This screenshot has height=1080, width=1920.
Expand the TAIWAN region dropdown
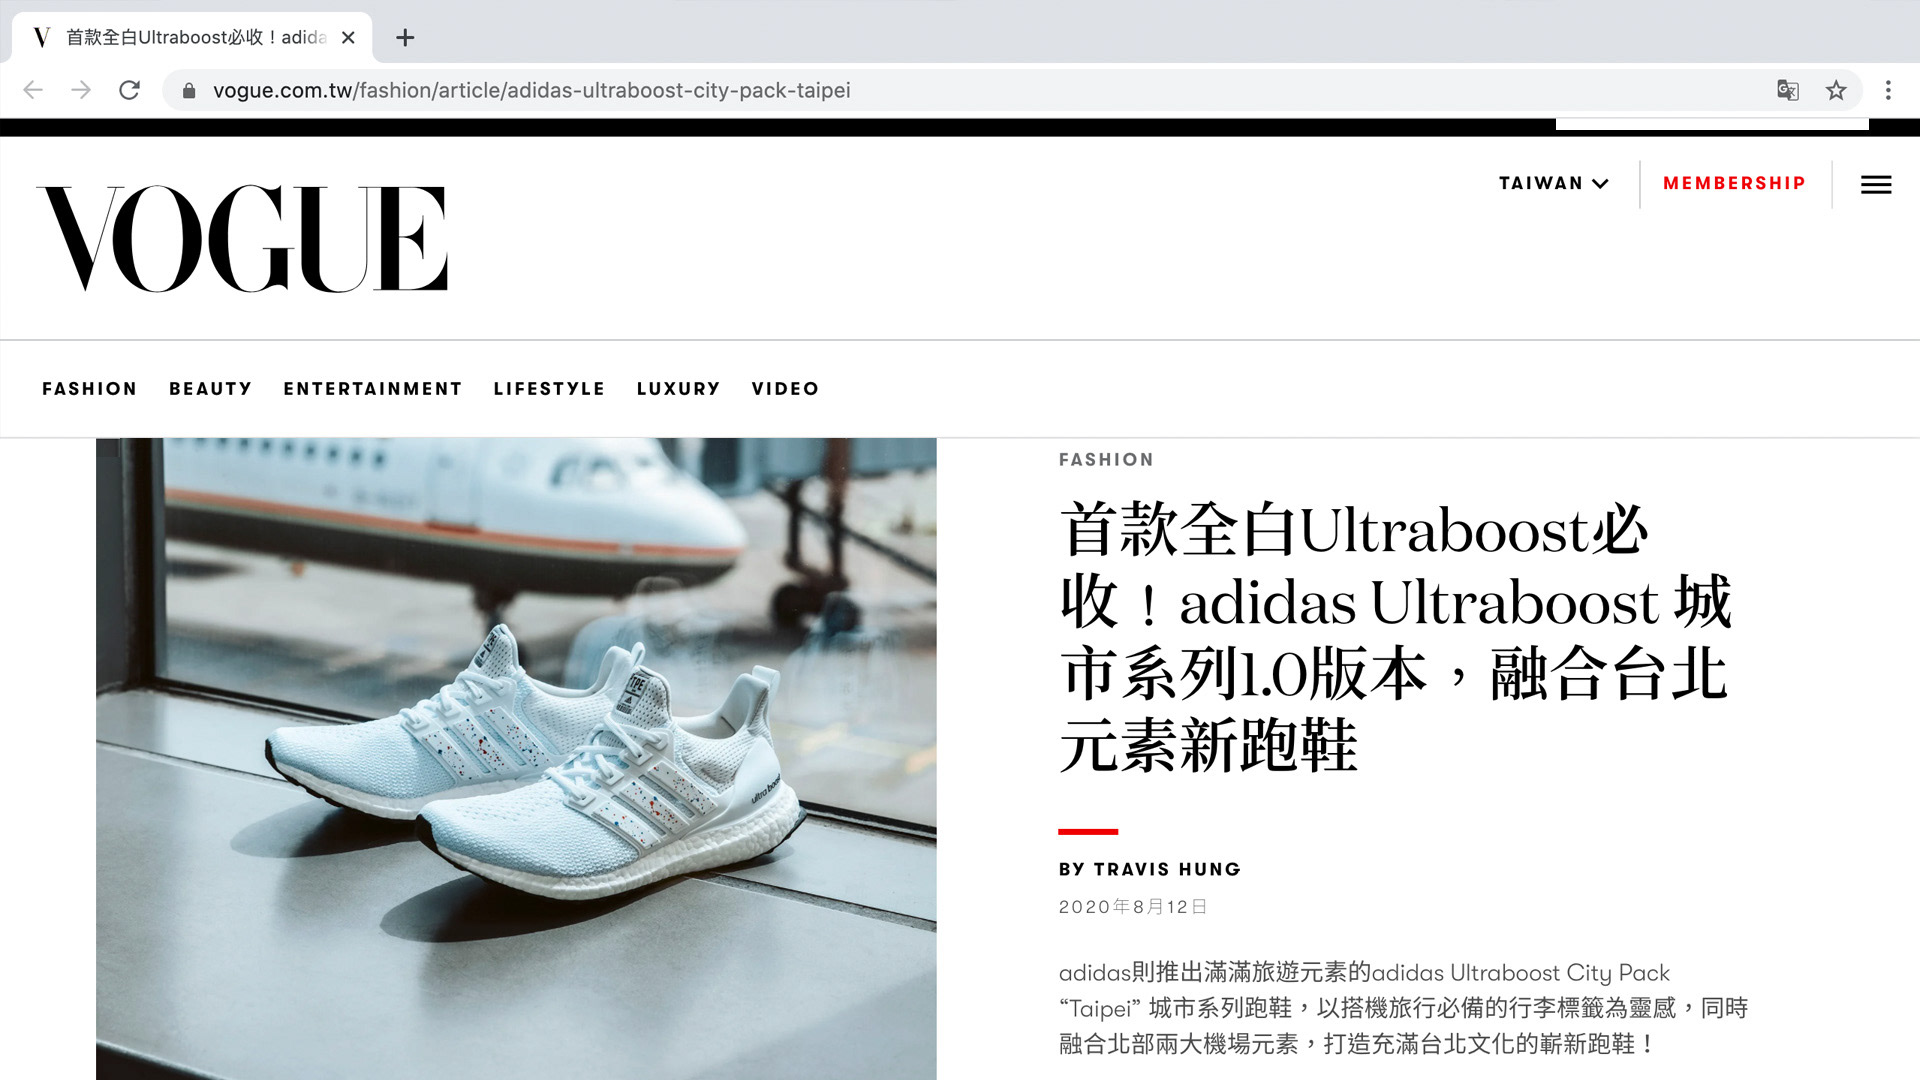(1553, 183)
